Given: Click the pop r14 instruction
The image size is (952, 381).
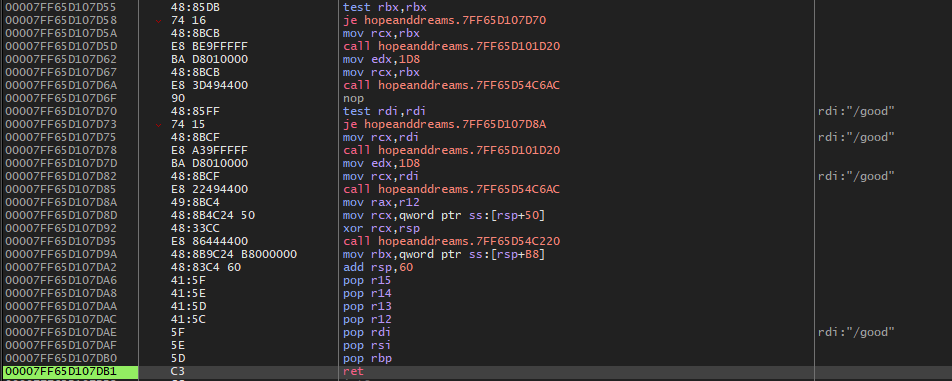Looking at the screenshot, I should tap(367, 294).
